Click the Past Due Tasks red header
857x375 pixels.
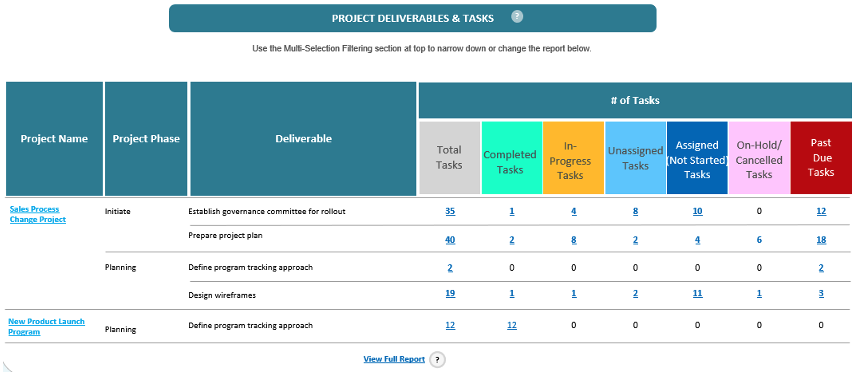coord(821,157)
